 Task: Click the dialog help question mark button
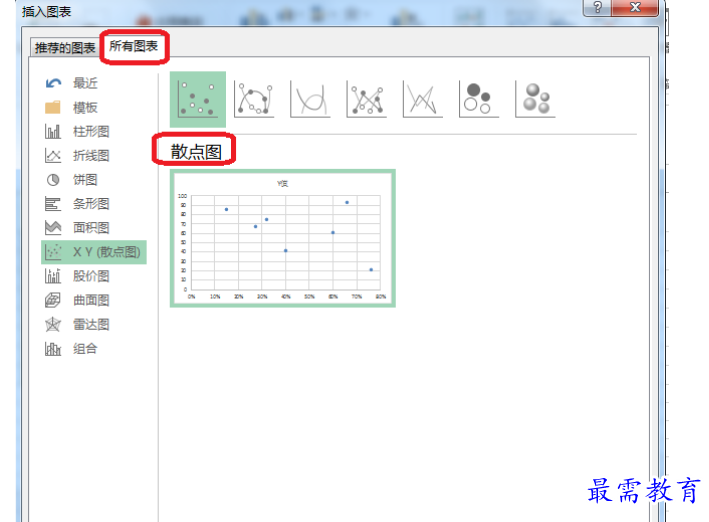point(597,7)
